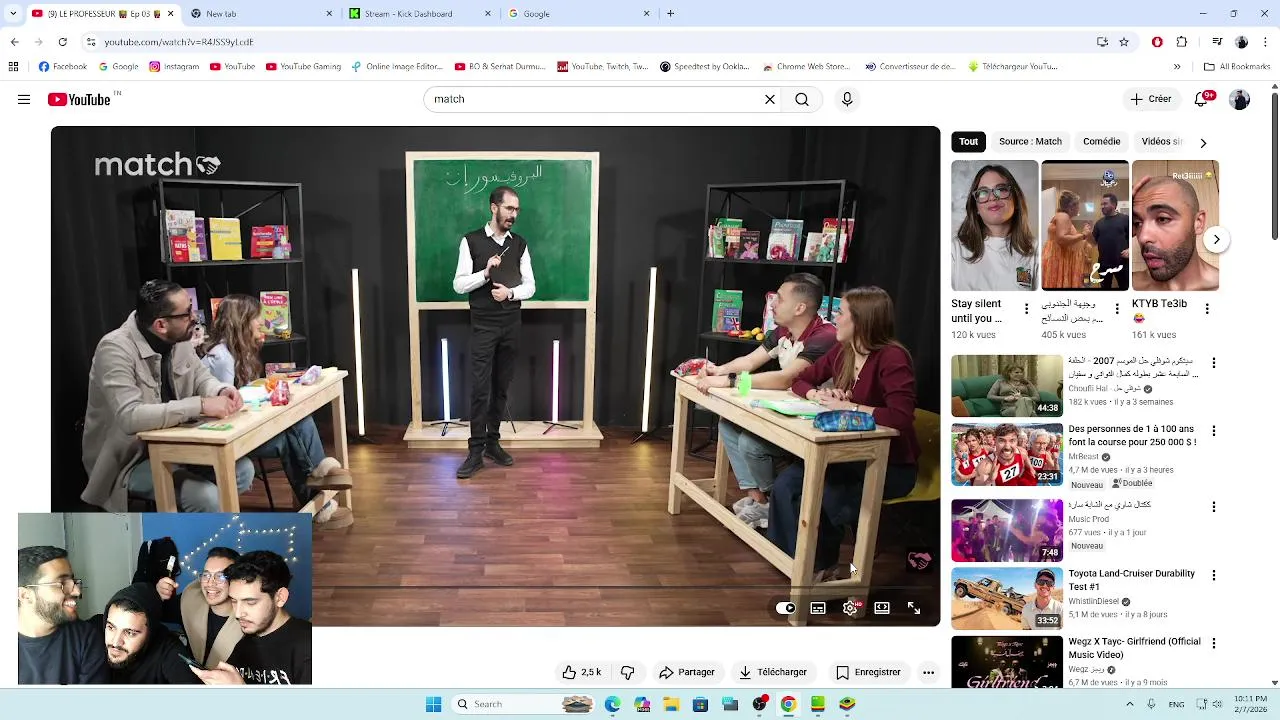The image size is (1280, 720).
Task: Open the Toyota Land-Cruiser Durability Test title
Action: pyautogui.click(x=1131, y=580)
